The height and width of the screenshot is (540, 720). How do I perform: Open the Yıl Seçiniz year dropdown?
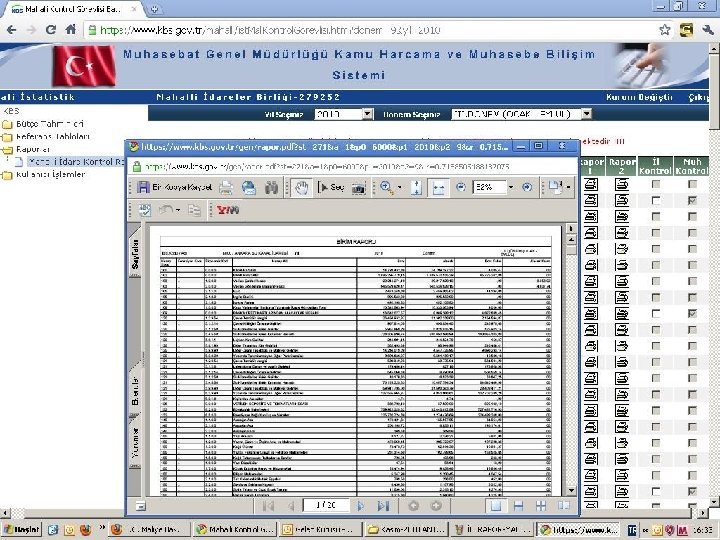343,114
